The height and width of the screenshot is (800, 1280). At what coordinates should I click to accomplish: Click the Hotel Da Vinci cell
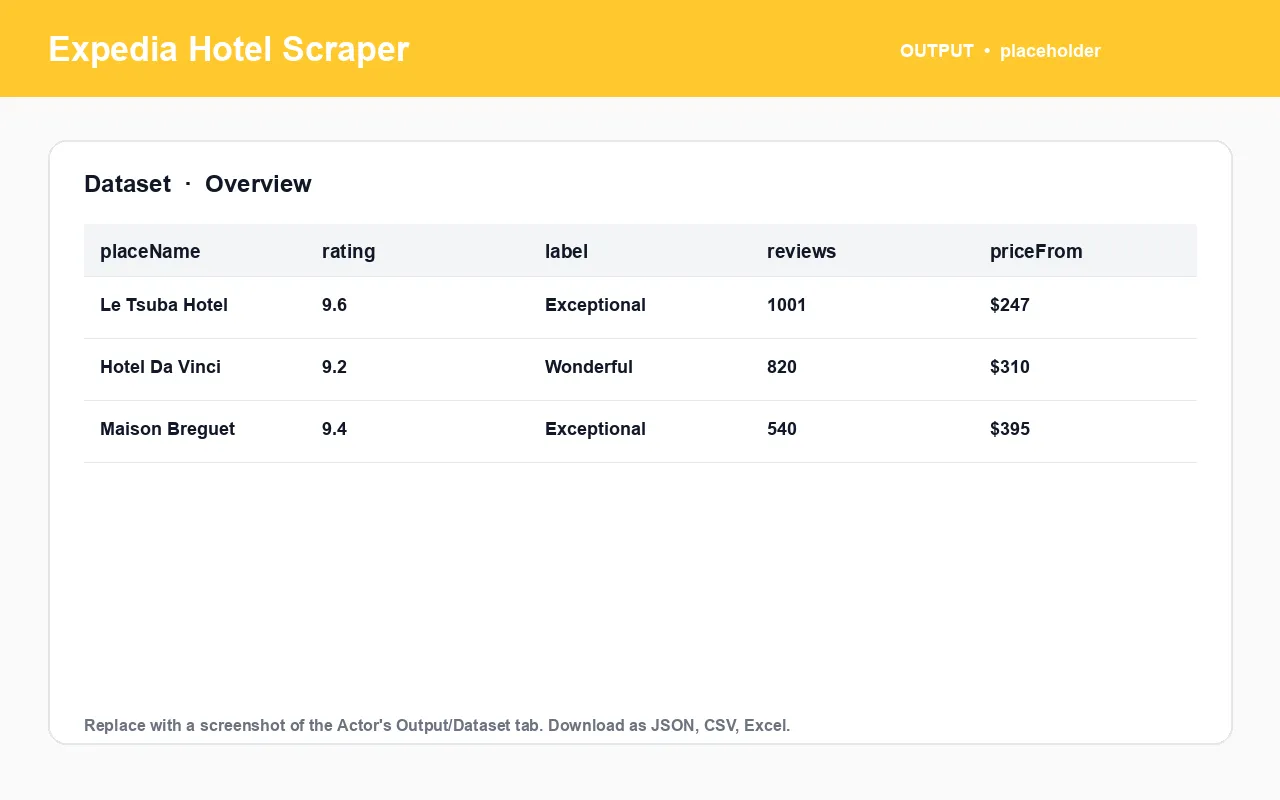[160, 367]
